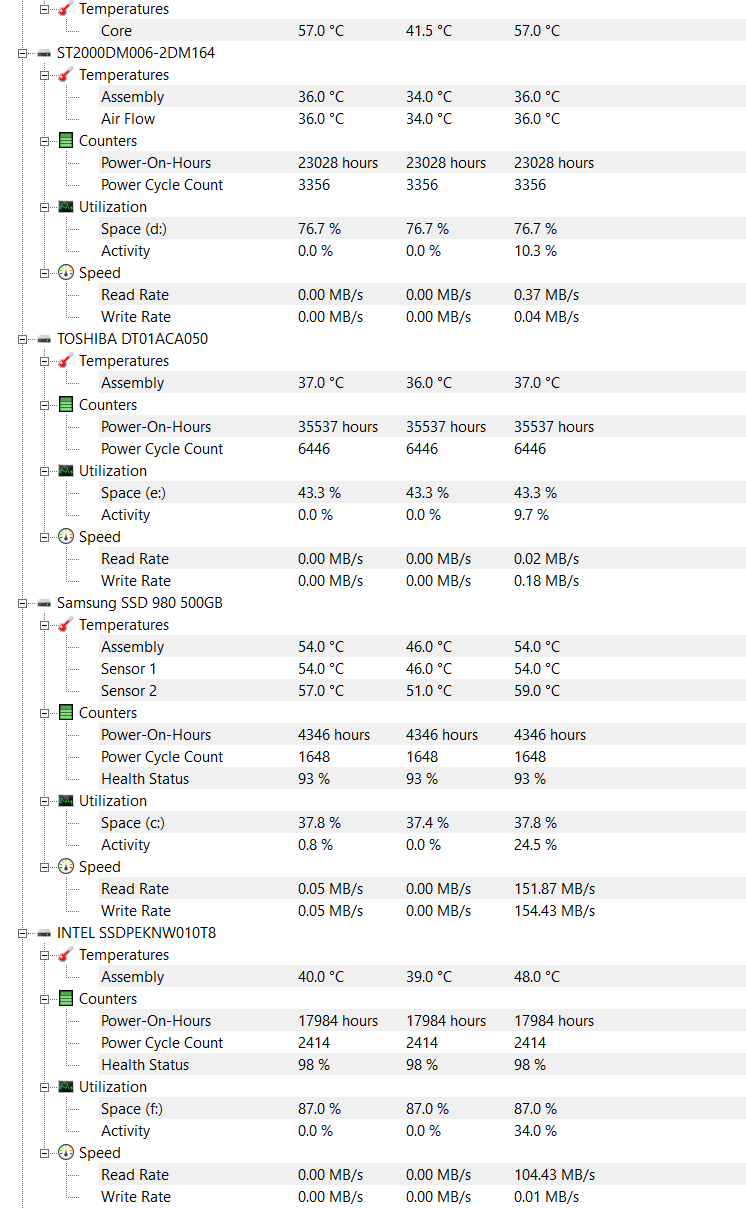Click the TOSHIBA DT01ACA050 drive icon

pos(44,339)
